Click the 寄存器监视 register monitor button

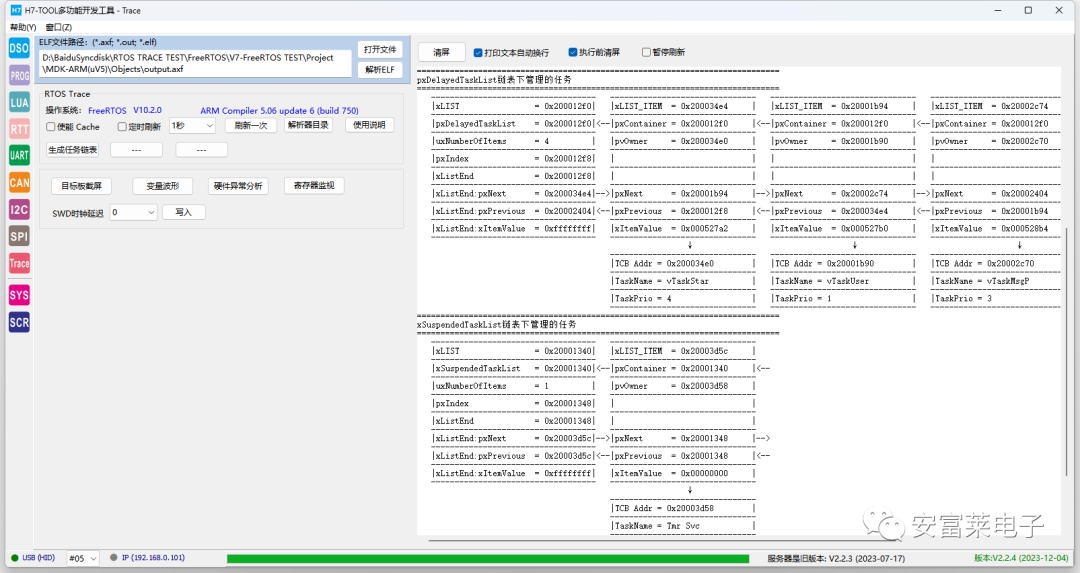coord(314,186)
